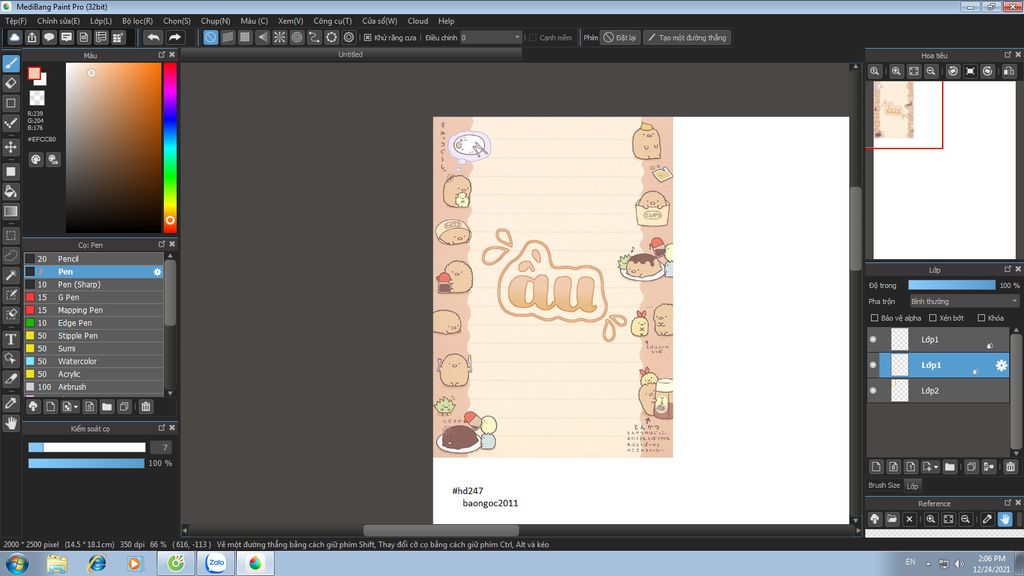Enable Bảo vệ alpha checkbox
This screenshot has height=576, width=1024.
pos(874,318)
